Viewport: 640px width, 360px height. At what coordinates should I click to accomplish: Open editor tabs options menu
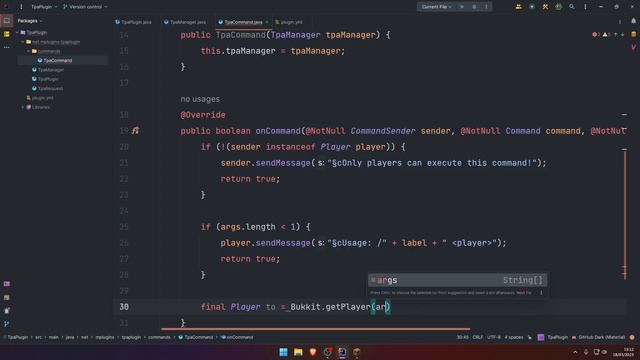pyautogui.click(x=620, y=22)
